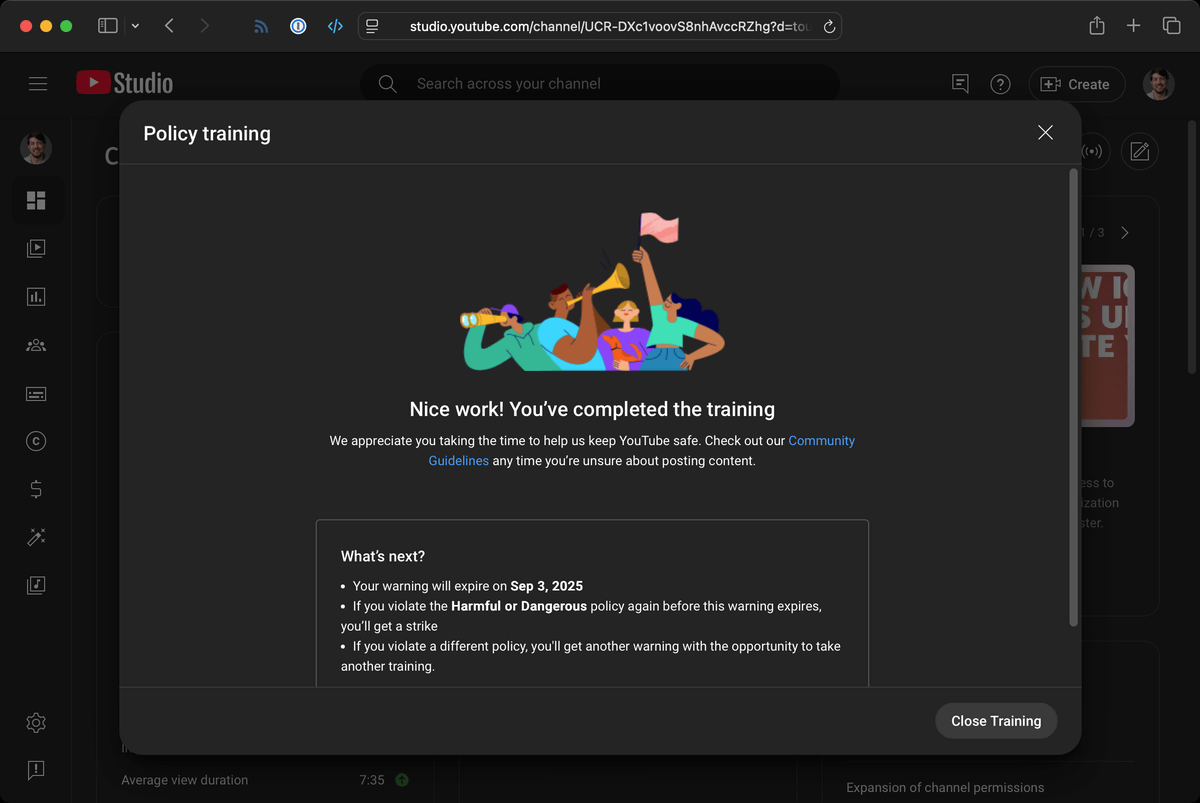
Task: Click the search magnifier icon
Action: [x=387, y=84]
